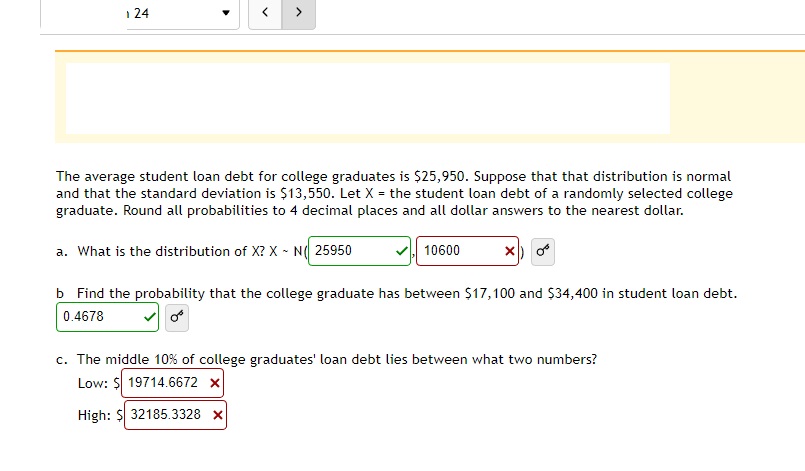The width and height of the screenshot is (805, 471).
Task: Select the red X beside 10600
Action: [509, 251]
